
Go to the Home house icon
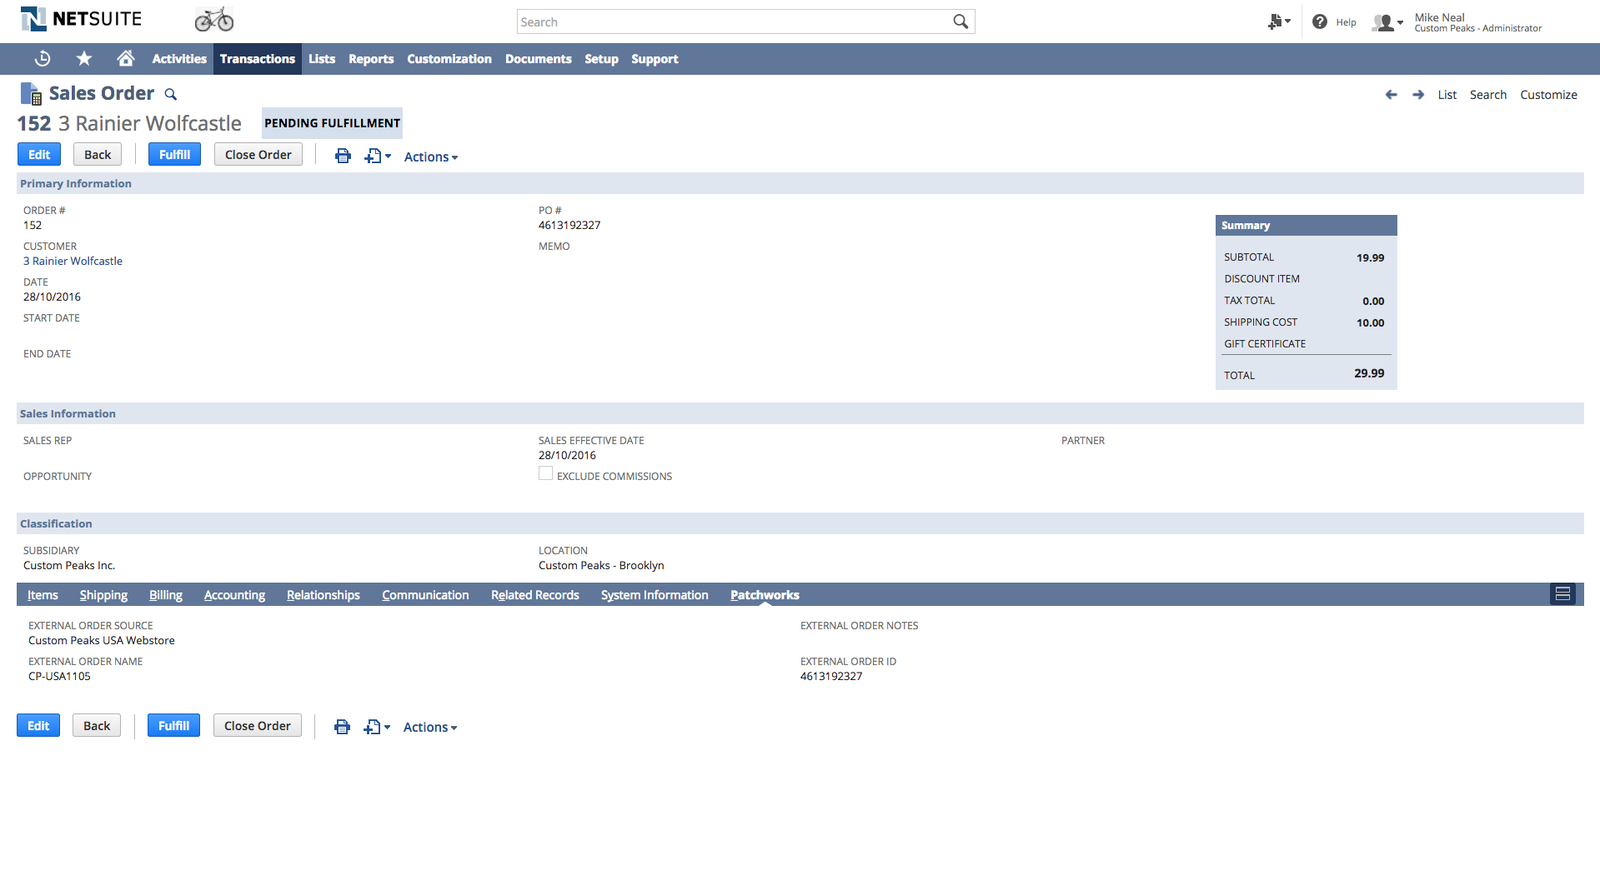coord(125,59)
